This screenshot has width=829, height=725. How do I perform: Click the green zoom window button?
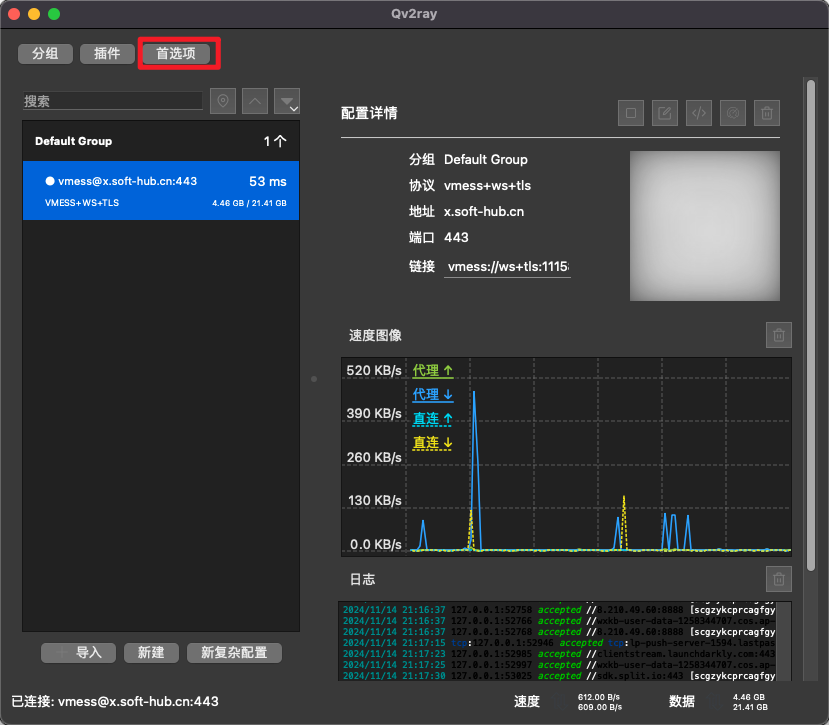tap(54, 14)
